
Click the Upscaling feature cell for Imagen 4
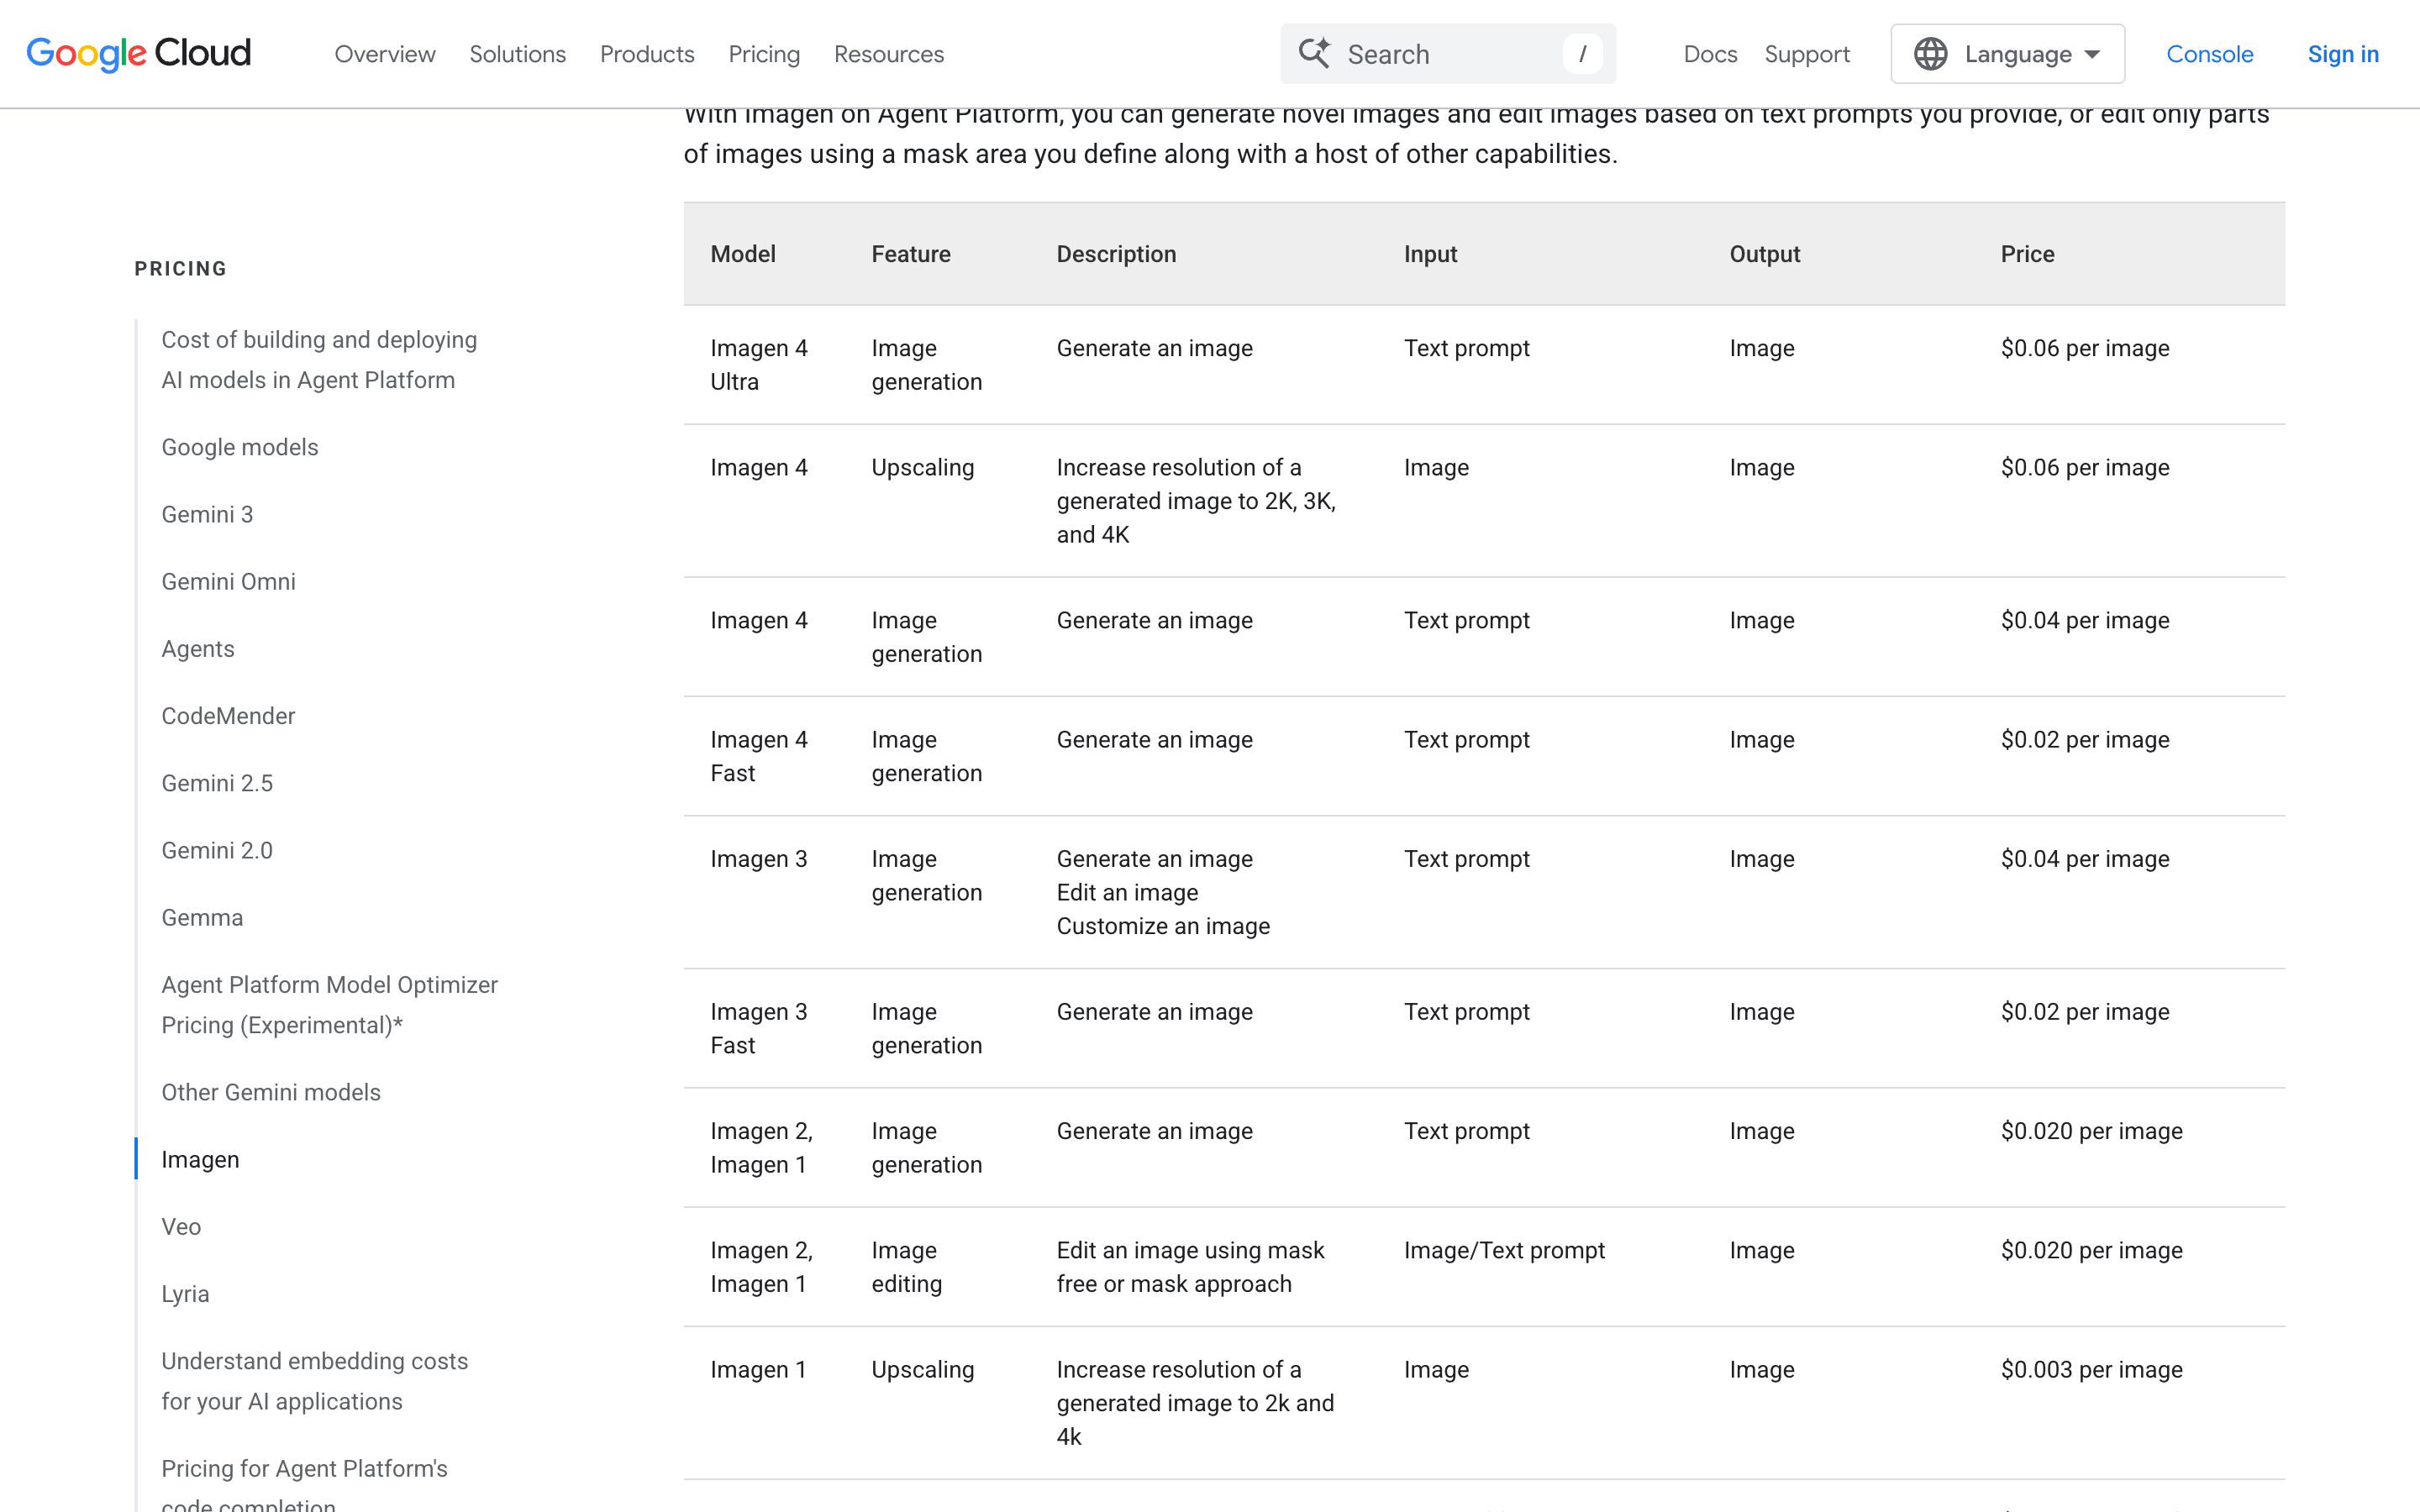(x=922, y=467)
